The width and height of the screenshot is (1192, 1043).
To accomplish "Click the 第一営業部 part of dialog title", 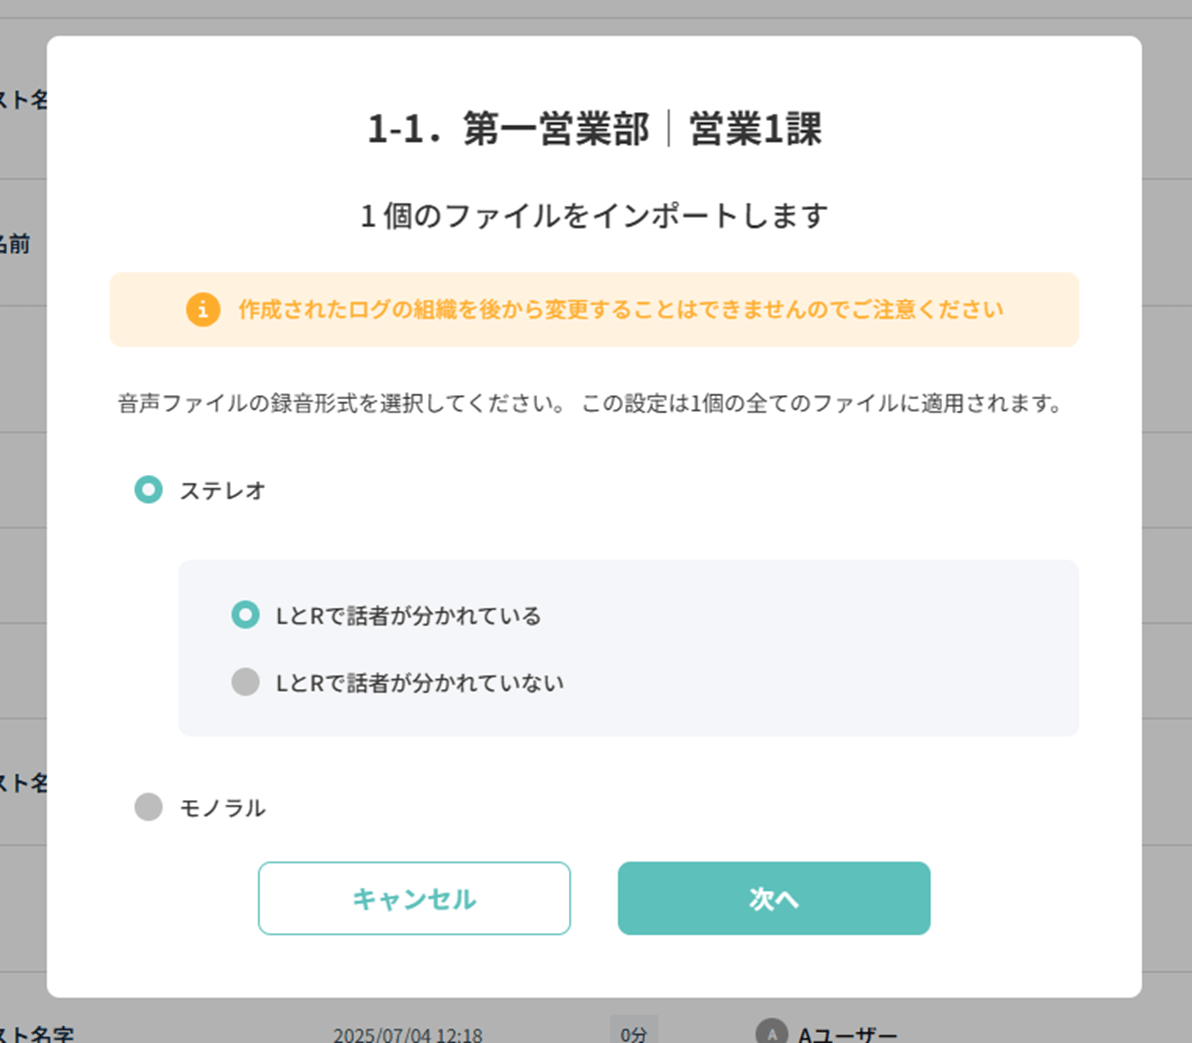I will click(x=556, y=128).
